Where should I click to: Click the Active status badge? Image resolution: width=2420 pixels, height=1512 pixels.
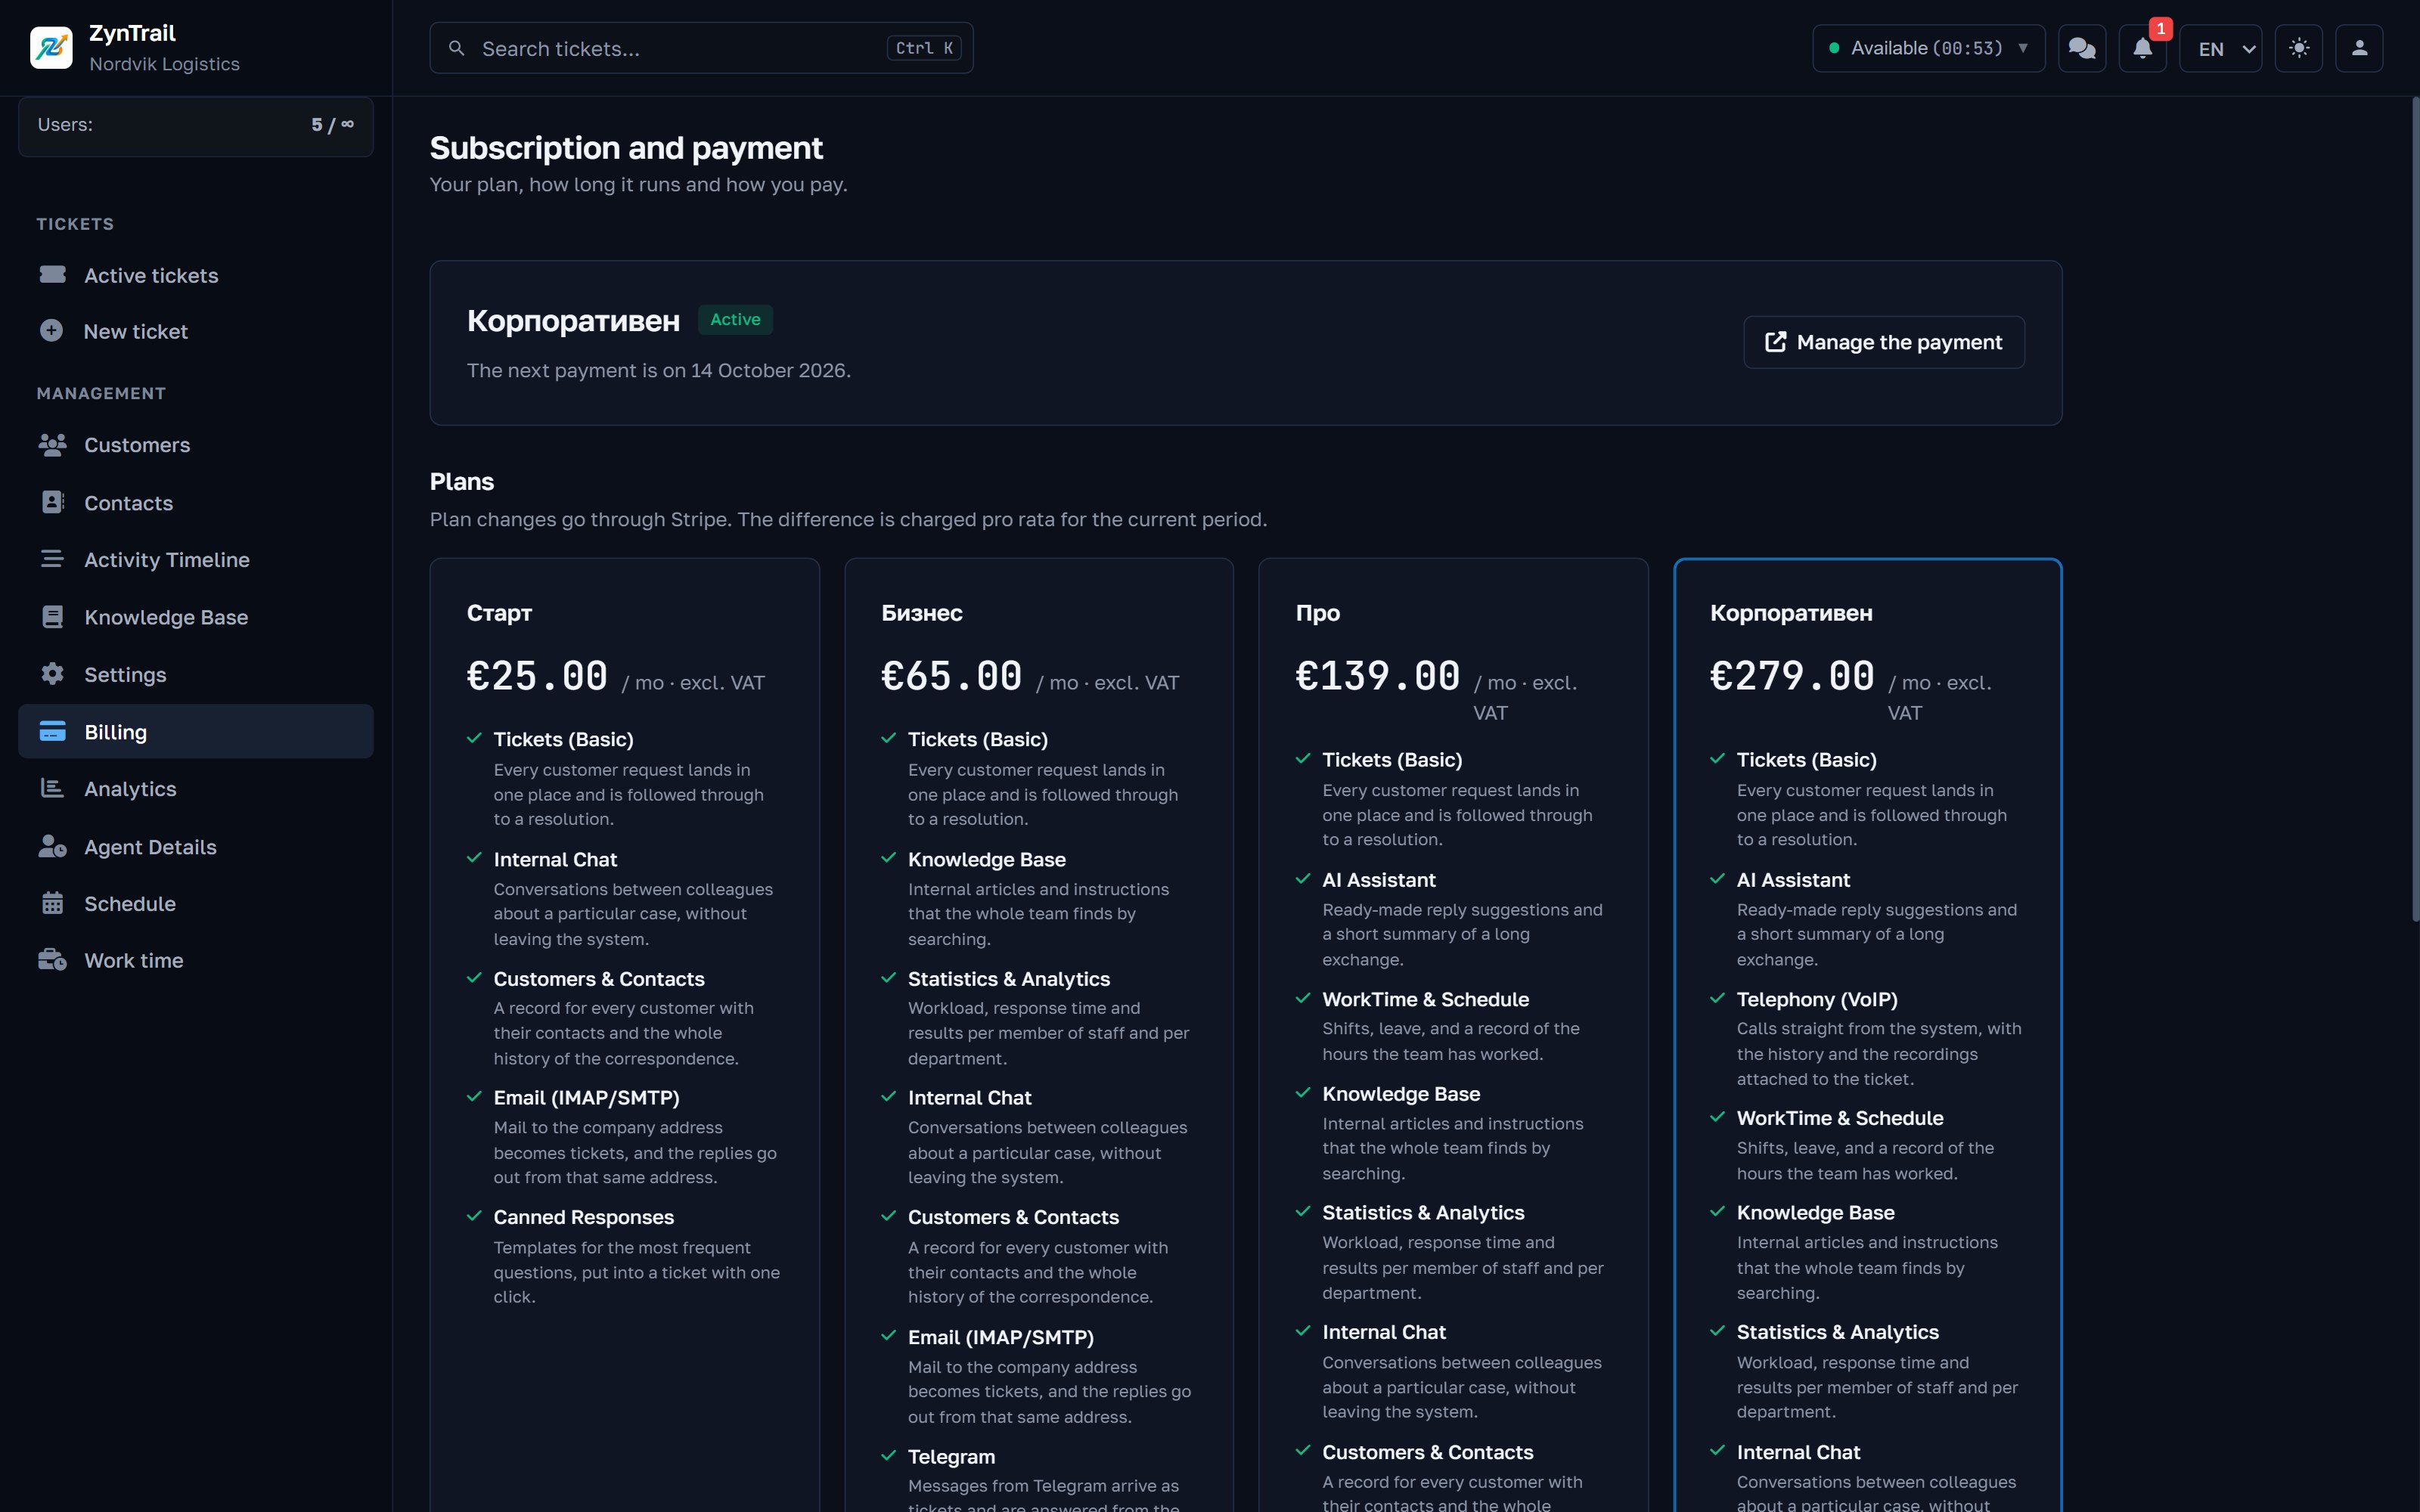coord(735,320)
